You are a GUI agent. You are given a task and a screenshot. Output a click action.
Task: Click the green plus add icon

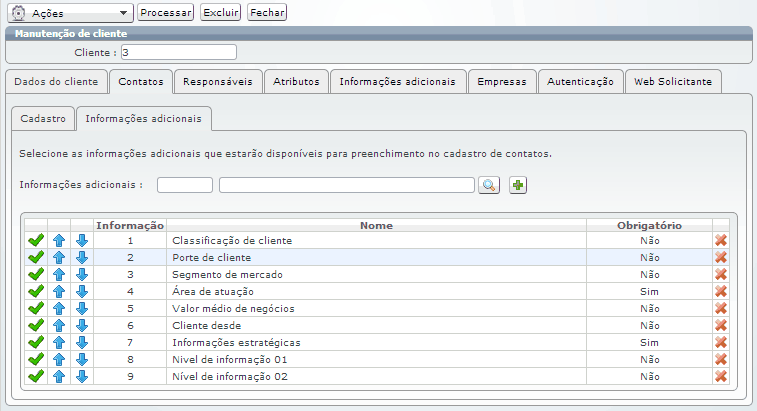pyautogui.click(x=518, y=185)
